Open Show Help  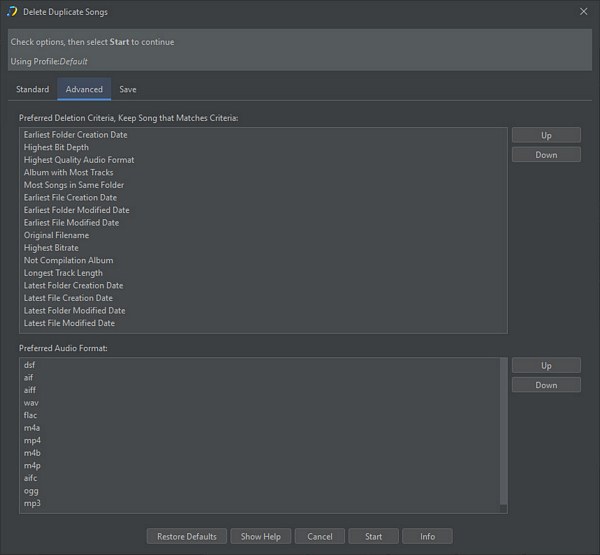tap(261, 536)
